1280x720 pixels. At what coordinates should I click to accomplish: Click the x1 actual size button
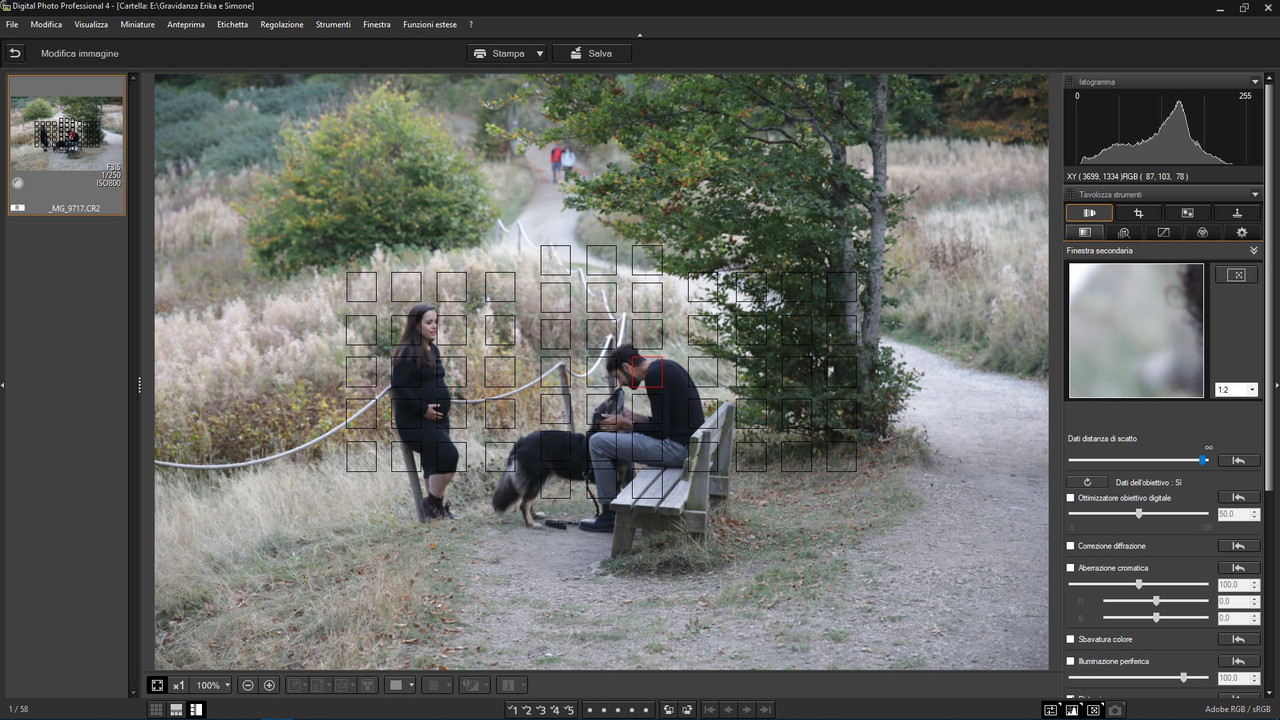(x=178, y=685)
